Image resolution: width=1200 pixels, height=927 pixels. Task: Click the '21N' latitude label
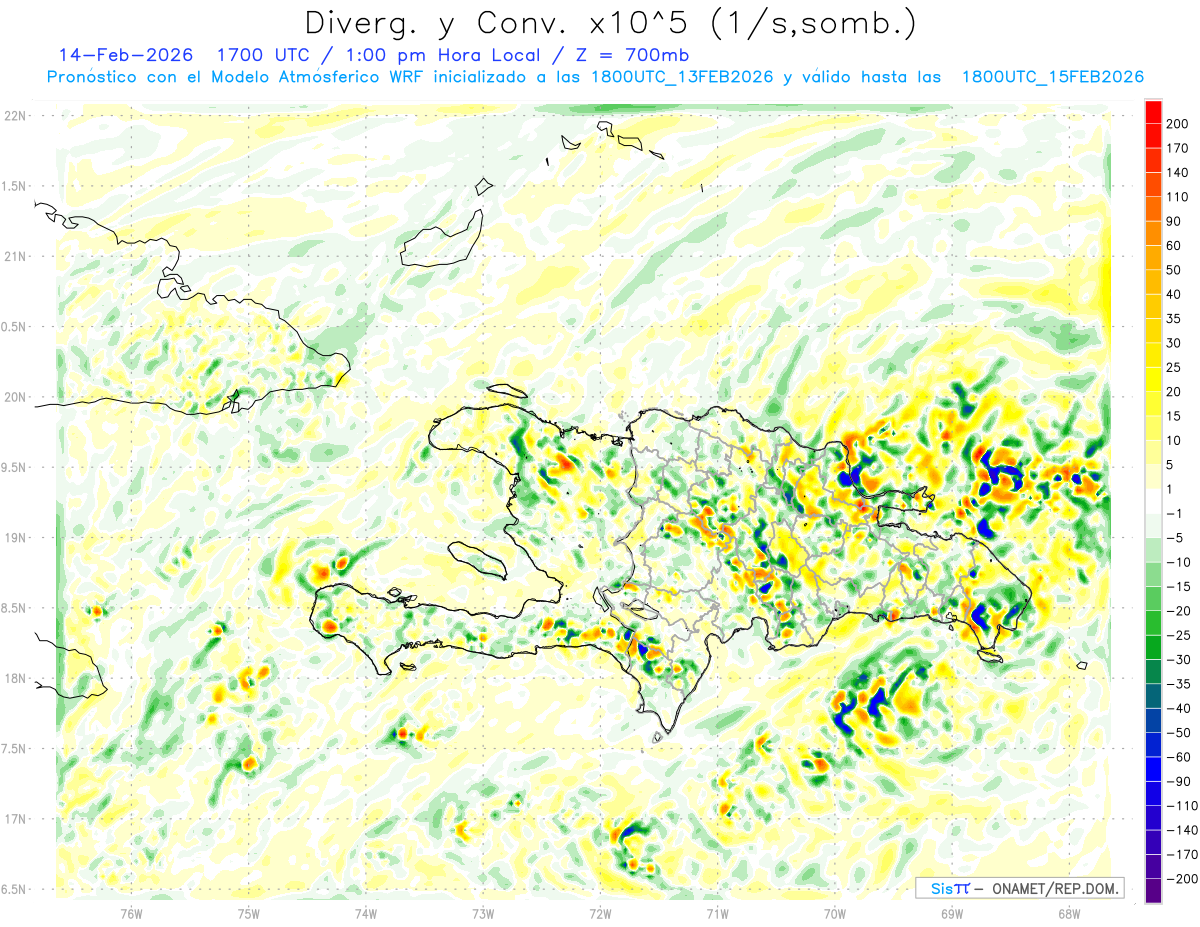click(15, 256)
